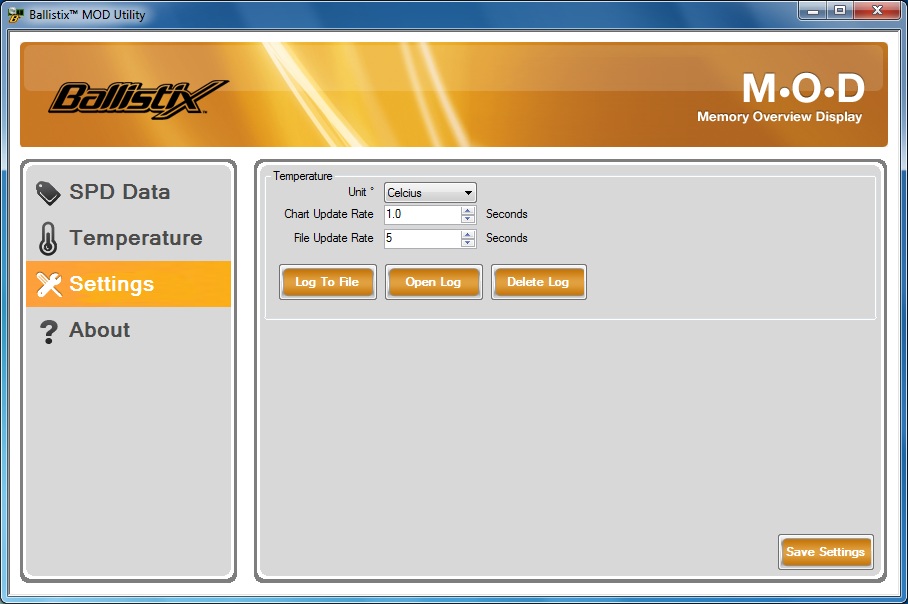Minimize the Ballistix MOD Utility window
908x604 pixels.
click(813, 11)
